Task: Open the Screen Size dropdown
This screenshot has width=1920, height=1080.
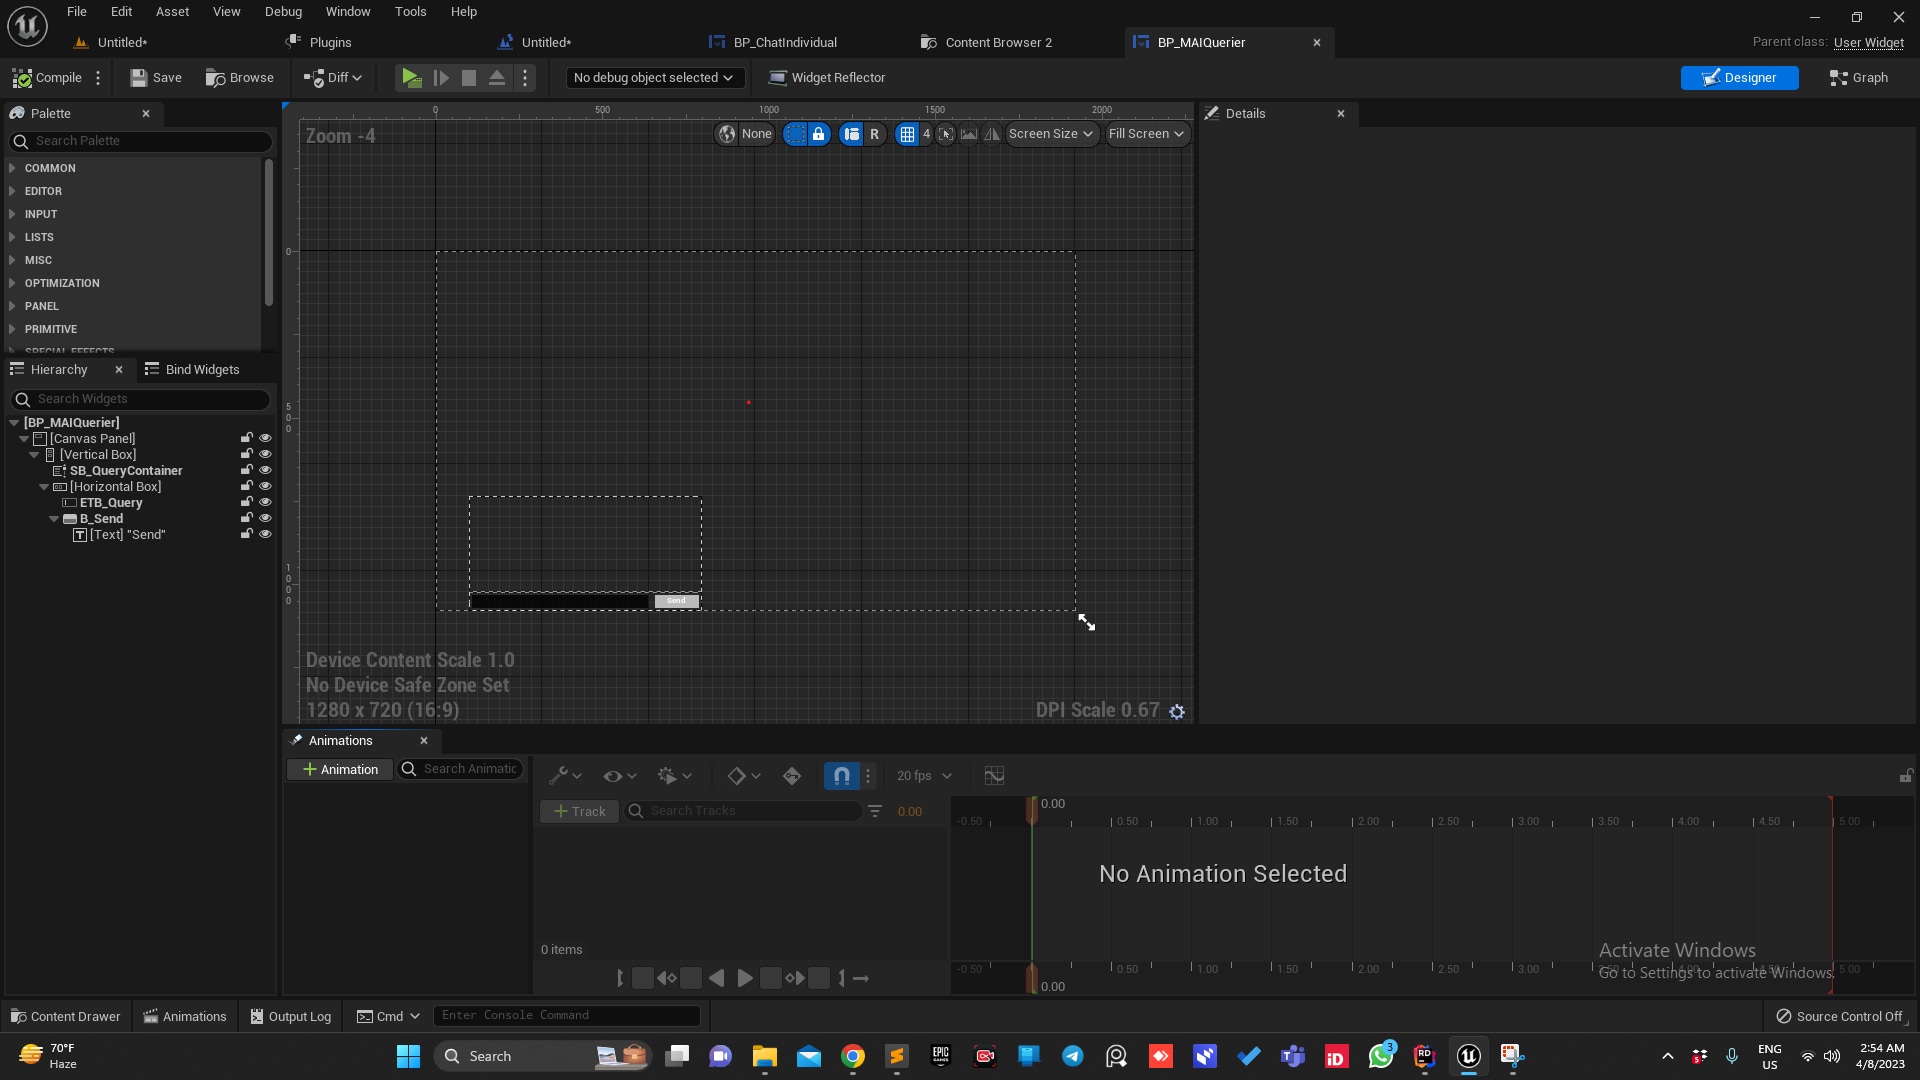Action: (x=1050, y=134)
